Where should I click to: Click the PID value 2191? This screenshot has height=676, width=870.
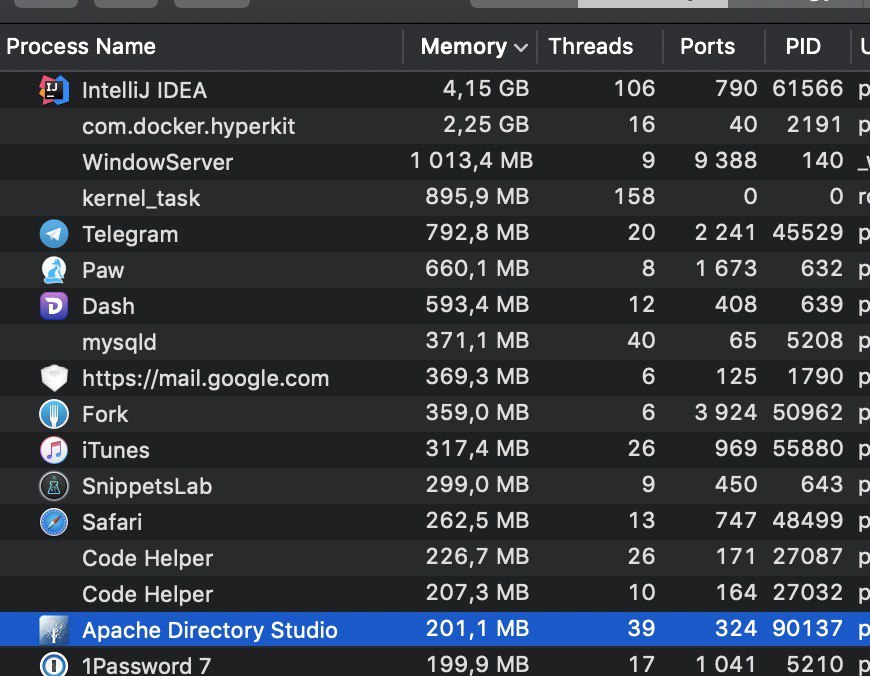[x=815, y=125]
